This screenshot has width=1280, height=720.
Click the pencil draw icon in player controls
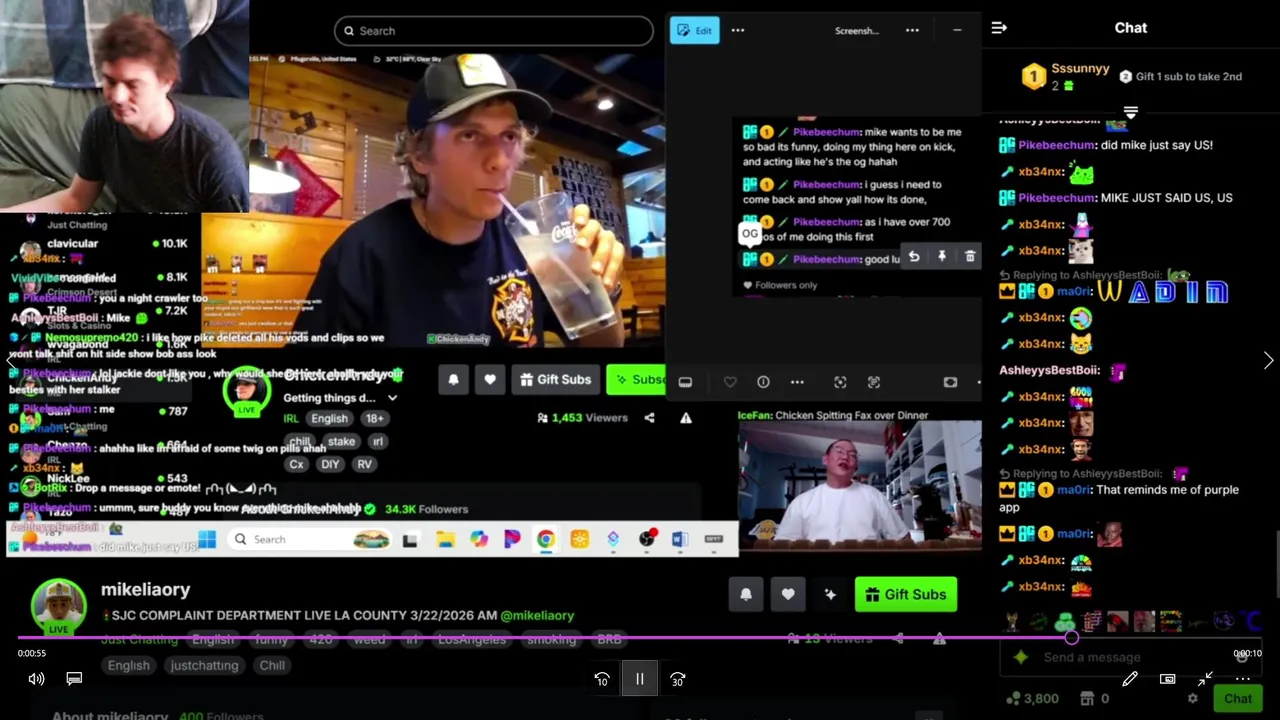point(1130,679)
